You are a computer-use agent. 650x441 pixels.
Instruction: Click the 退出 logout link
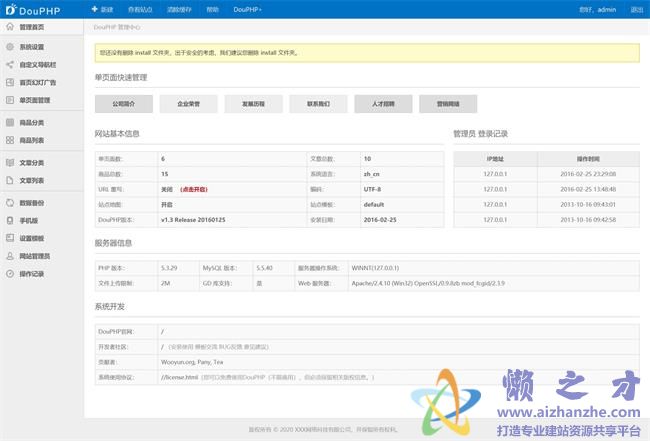637,9
